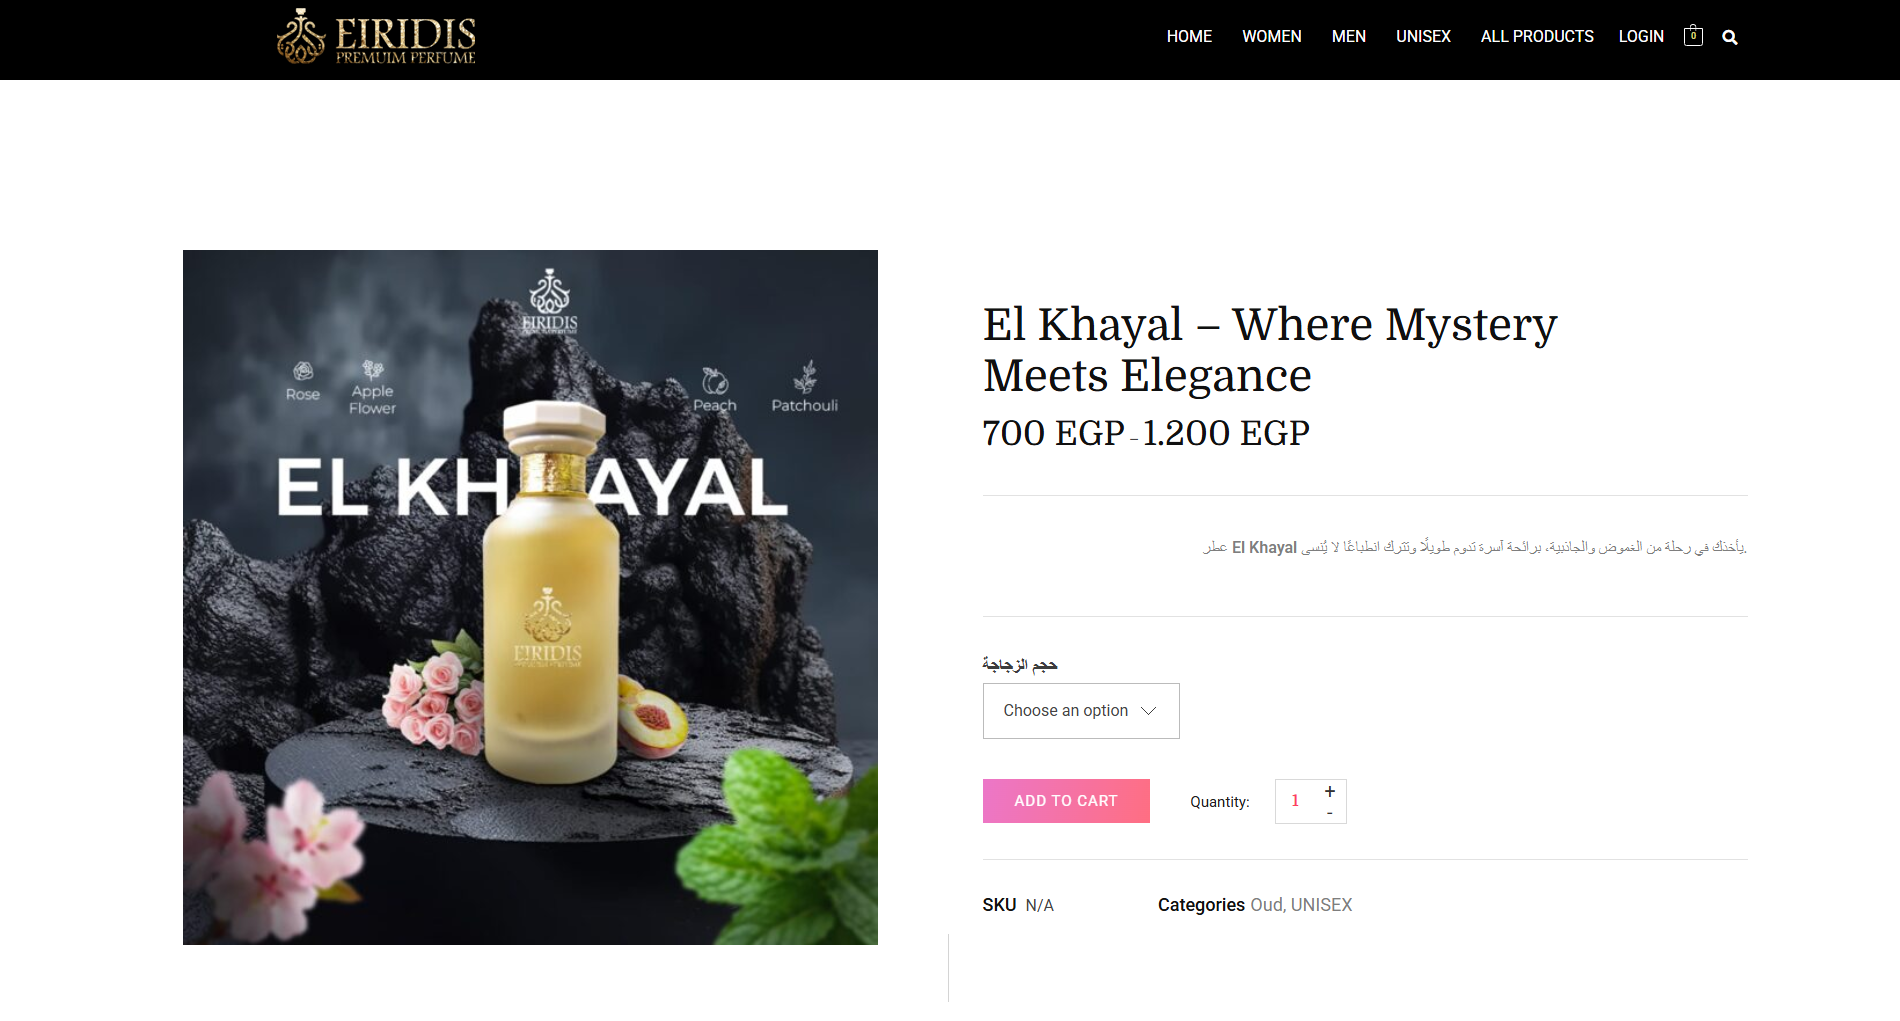The height and width of the screenshot is (1021, 1900).
Task: Click the ADD TO CART button
Action: [x=1066, y=801]
